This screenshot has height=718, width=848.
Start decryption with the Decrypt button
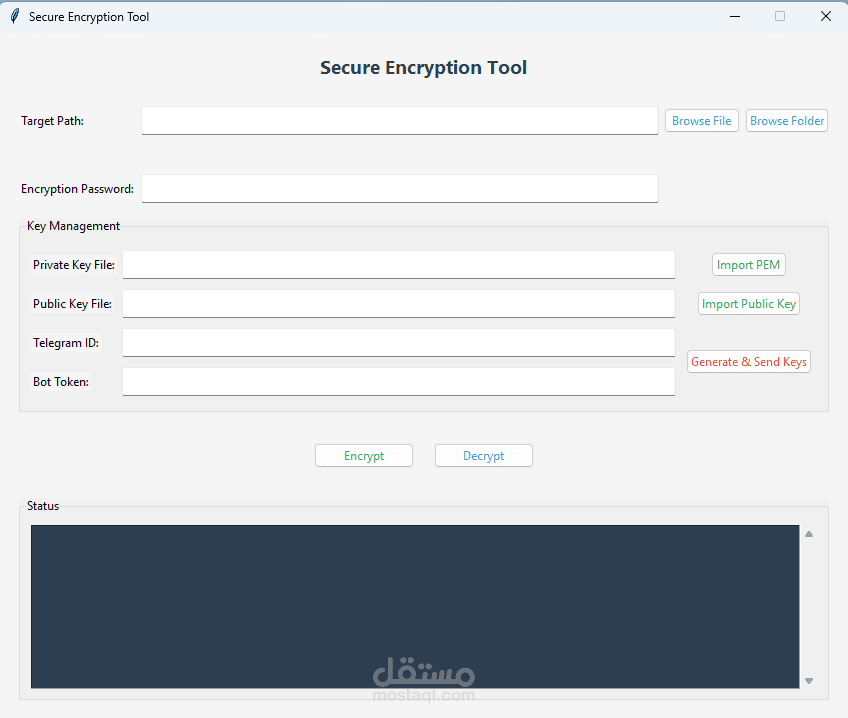(483, 455)
